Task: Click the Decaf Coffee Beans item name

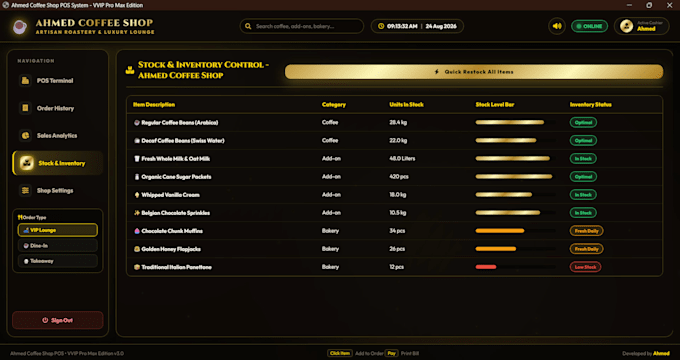Action: 183,141
